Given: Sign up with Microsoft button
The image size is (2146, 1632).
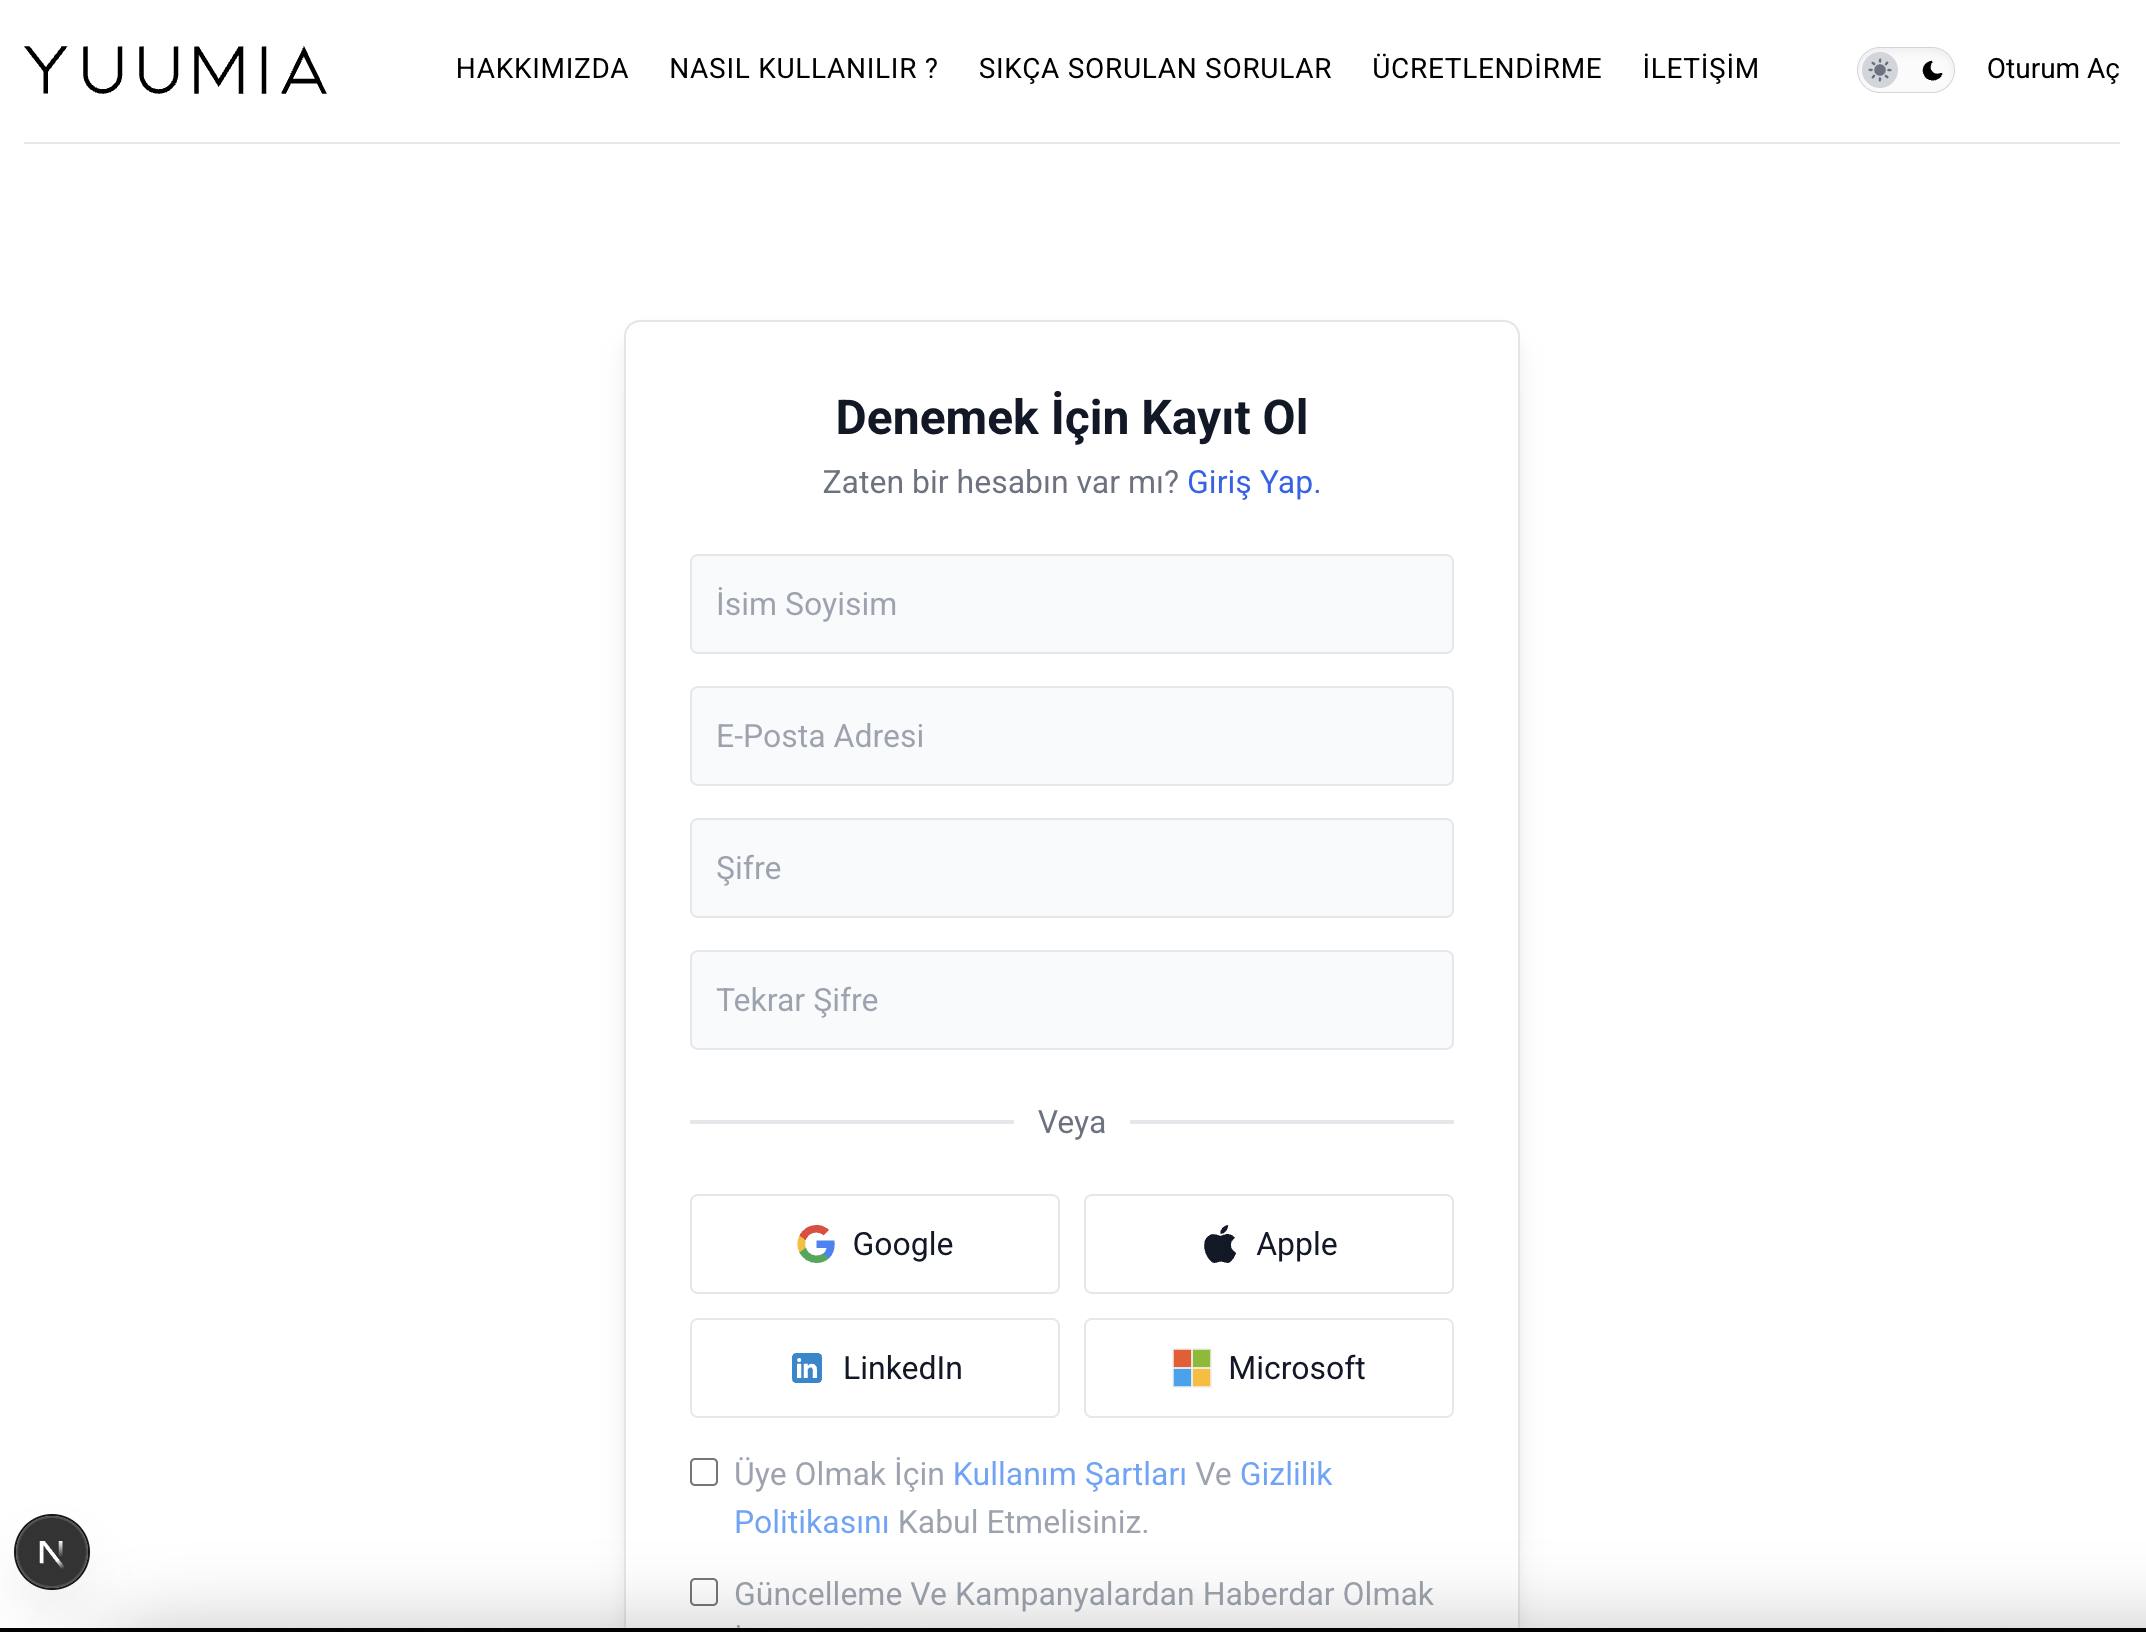Looking at the screenshot, I should (x=1268, y=1368).
